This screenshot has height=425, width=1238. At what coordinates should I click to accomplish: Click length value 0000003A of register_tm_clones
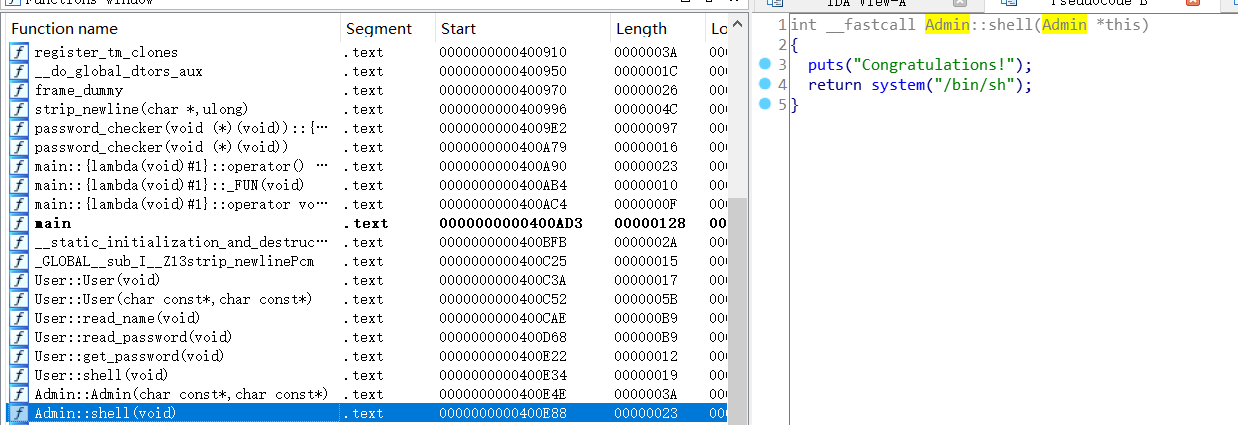coord(646,52)
